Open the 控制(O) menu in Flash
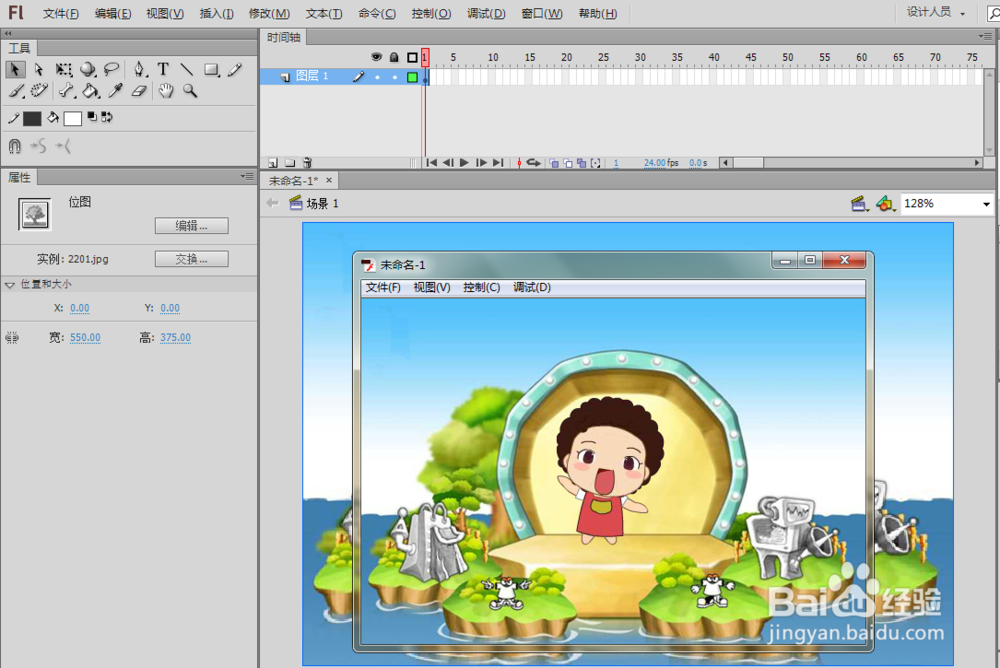1000x668 pixels. pos(431,13)
